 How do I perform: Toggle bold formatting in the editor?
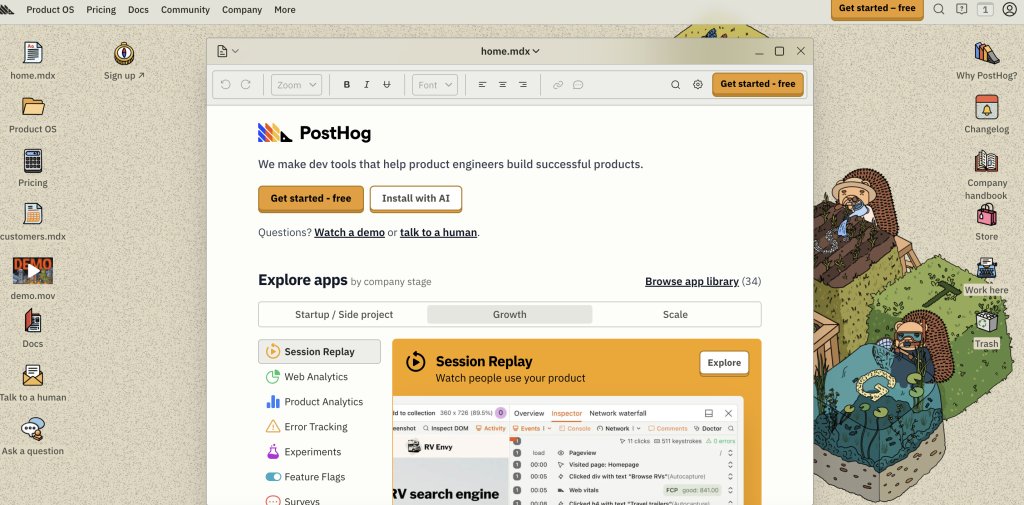point(347,84)
